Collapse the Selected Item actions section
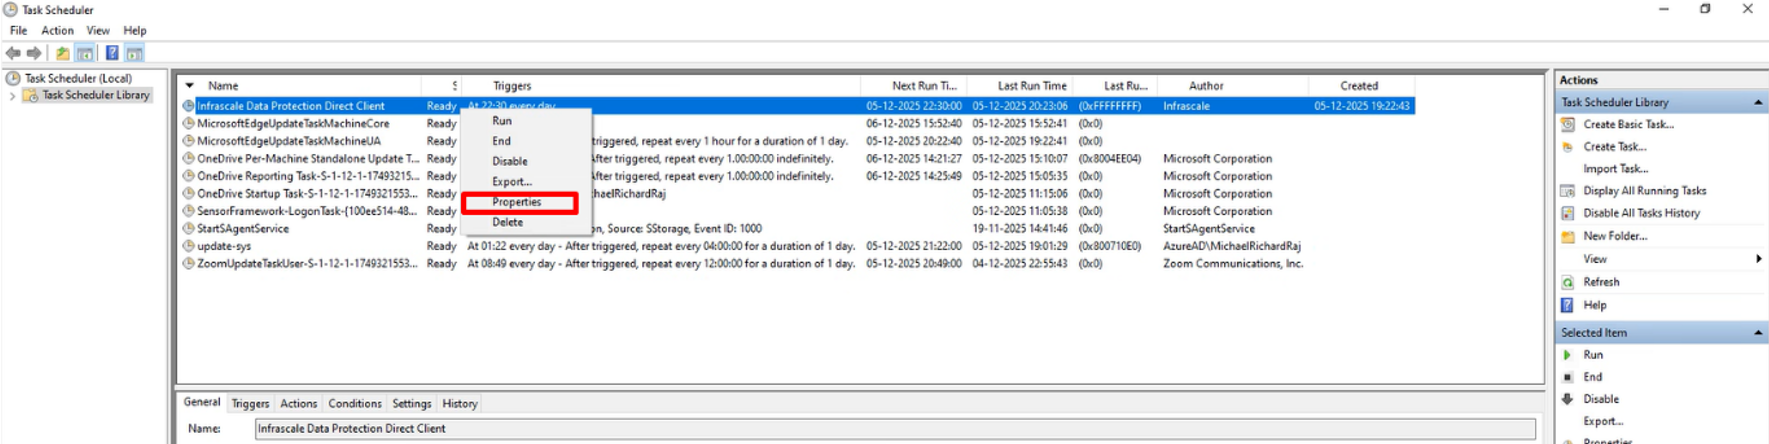Viewport: 1769px width, 444px height. pyautogui.click(x=1757, y=333)
